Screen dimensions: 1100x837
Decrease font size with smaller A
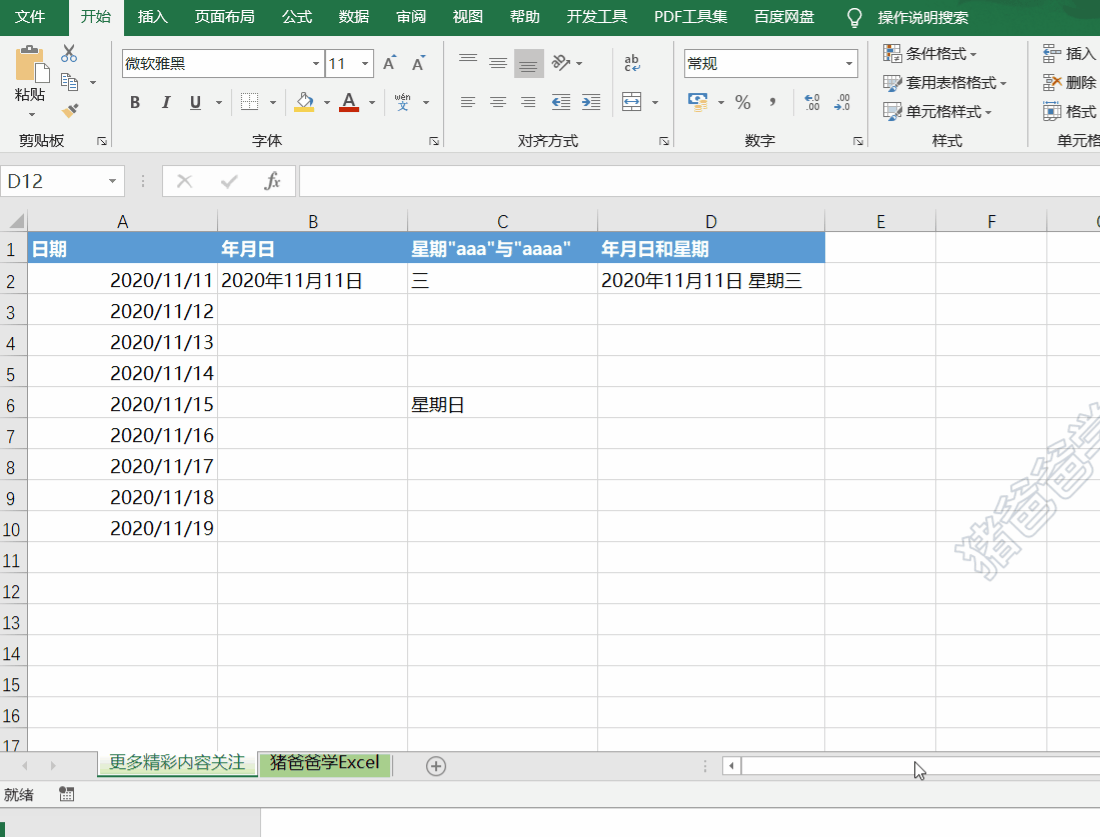coord(418,64)
